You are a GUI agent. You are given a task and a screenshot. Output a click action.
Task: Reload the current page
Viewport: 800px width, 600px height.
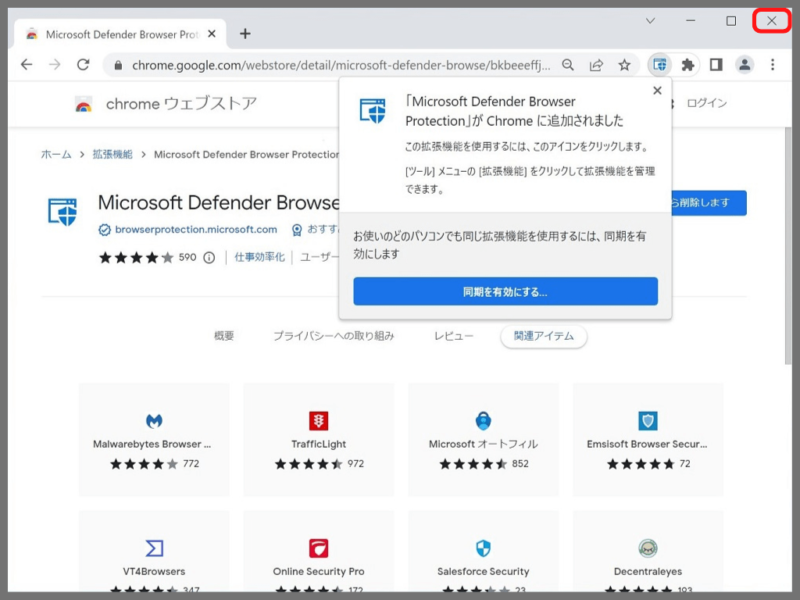point(84,64)
